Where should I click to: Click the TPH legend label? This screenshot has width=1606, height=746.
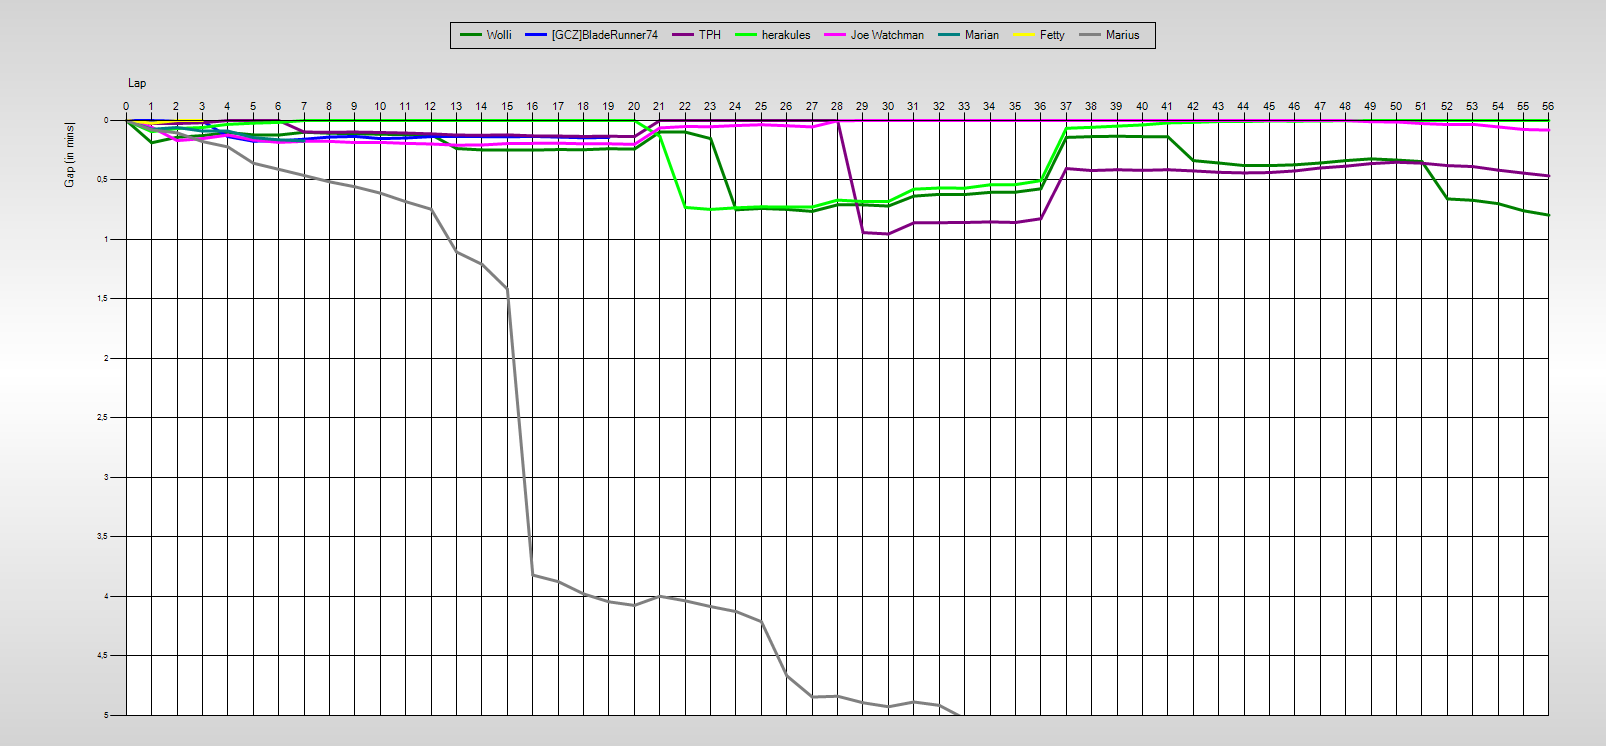(710, 35)
